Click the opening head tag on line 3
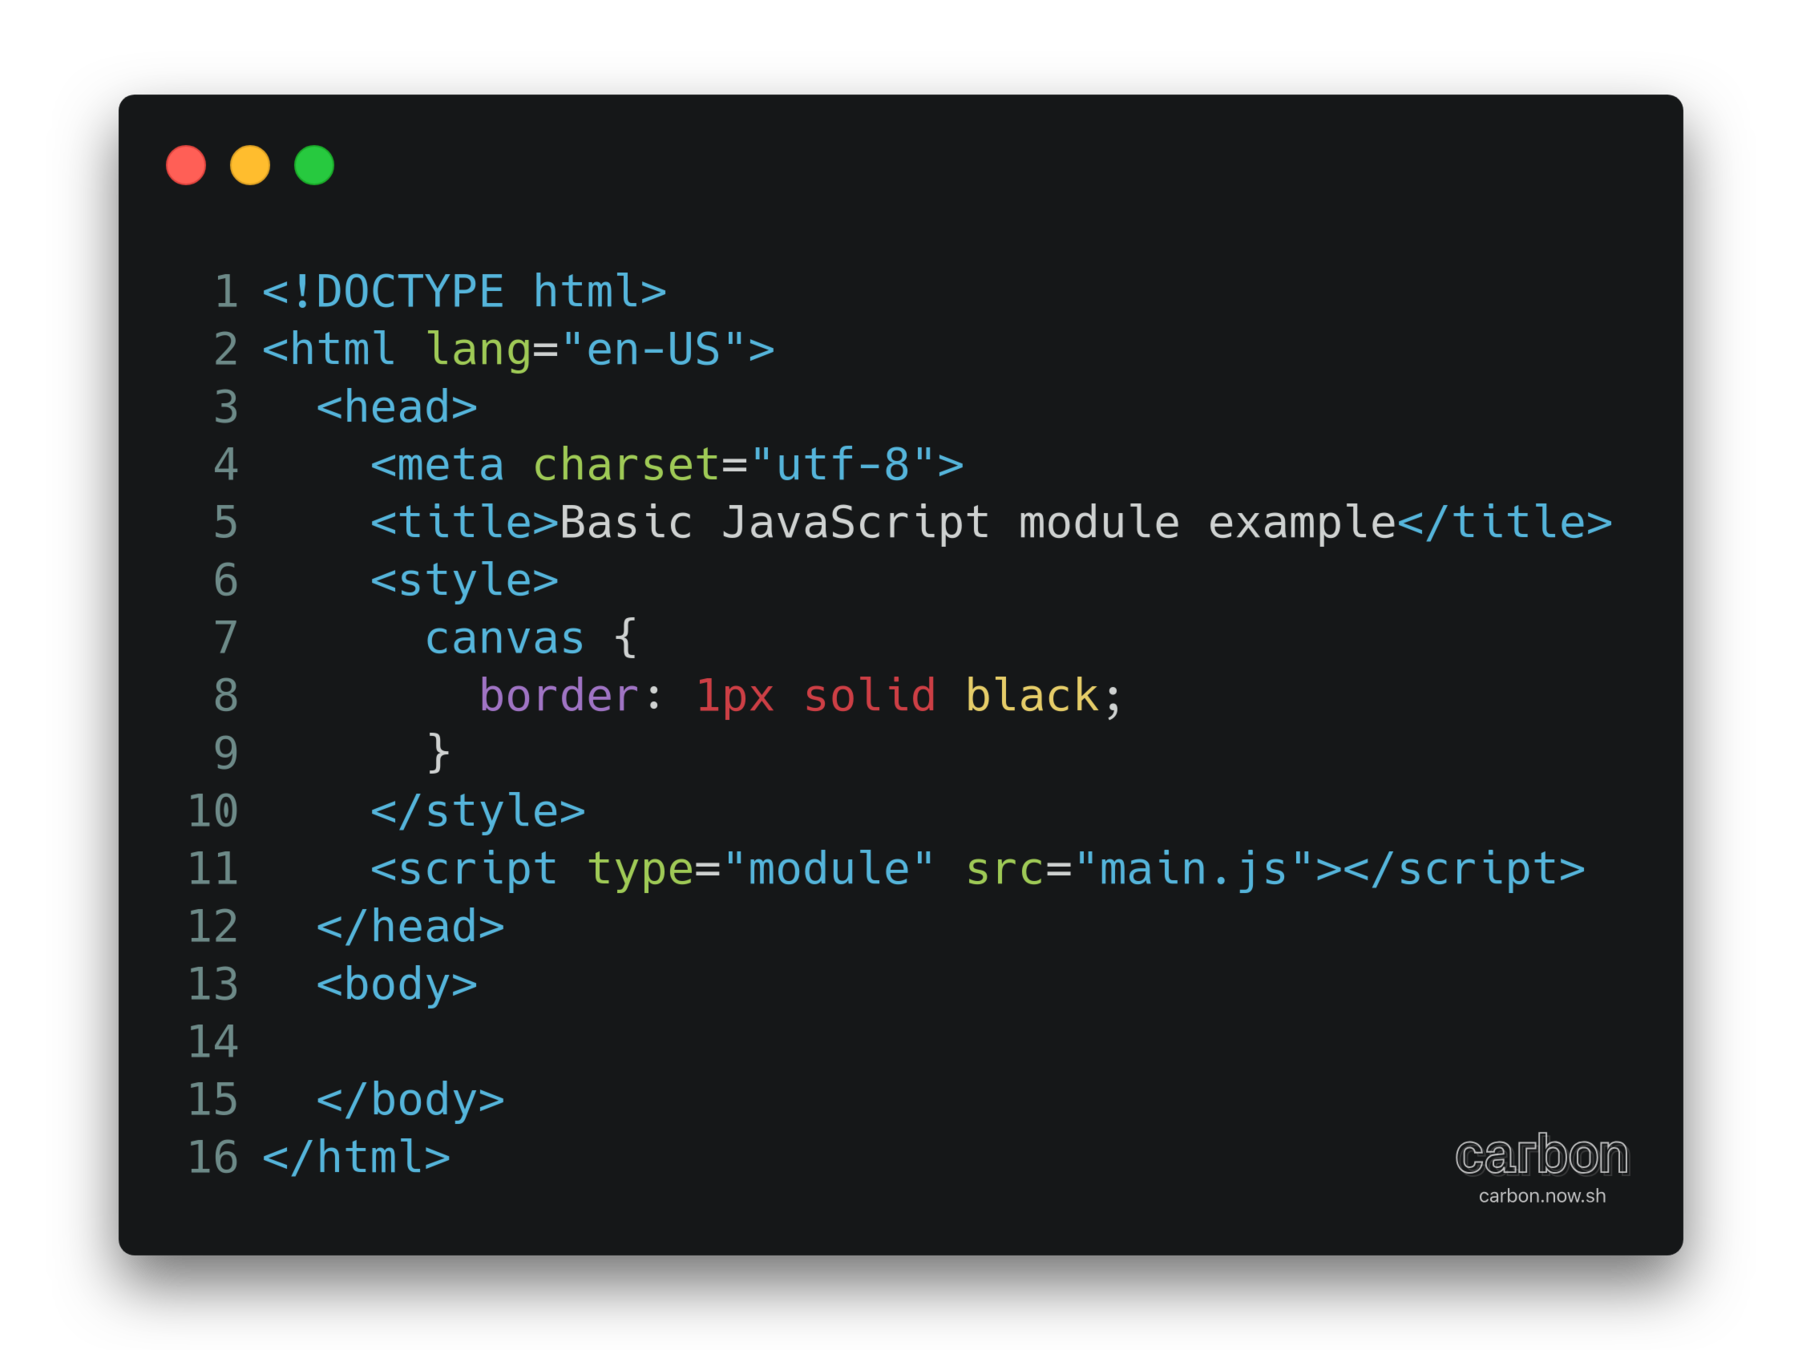The height and width of the screenshot is (1350, 1802). pos(397,408)
